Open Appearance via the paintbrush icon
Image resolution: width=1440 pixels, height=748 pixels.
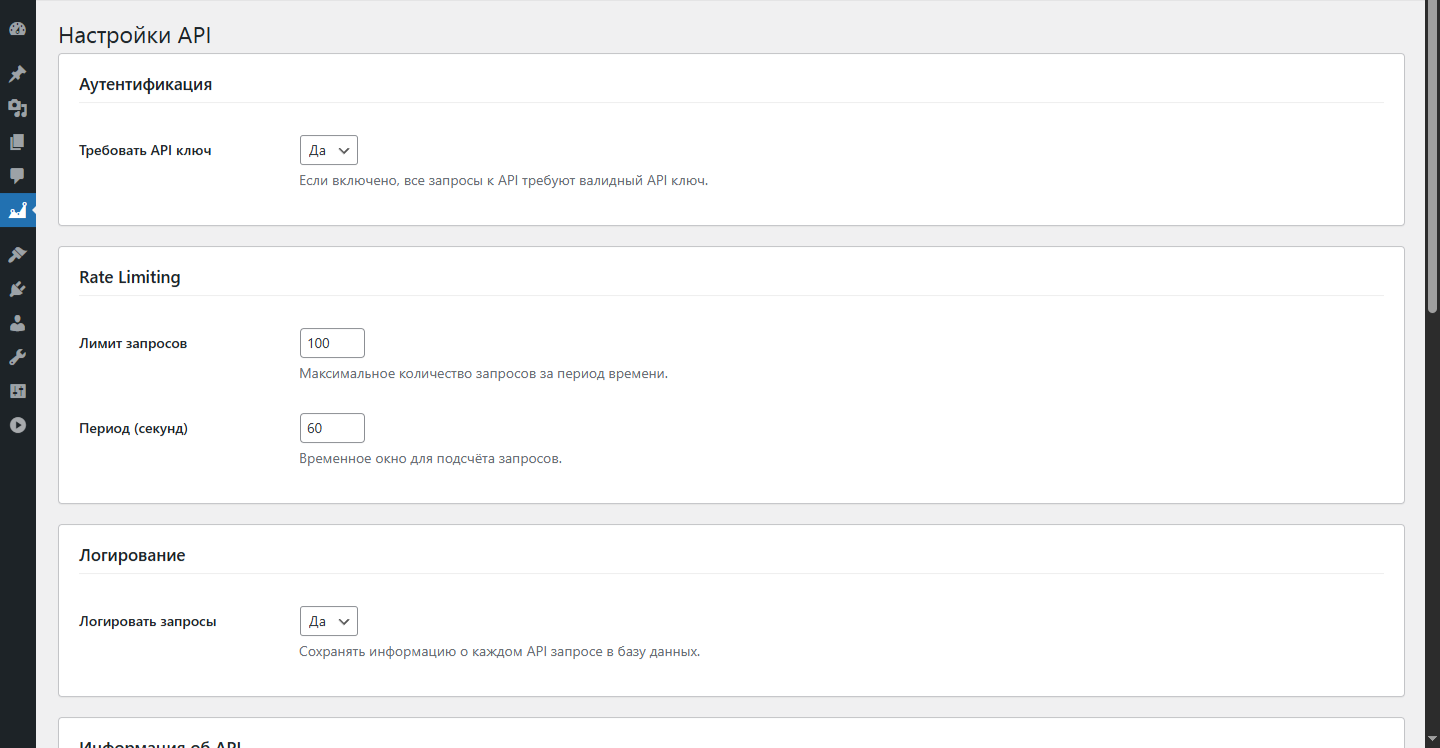tap(17, 255)
